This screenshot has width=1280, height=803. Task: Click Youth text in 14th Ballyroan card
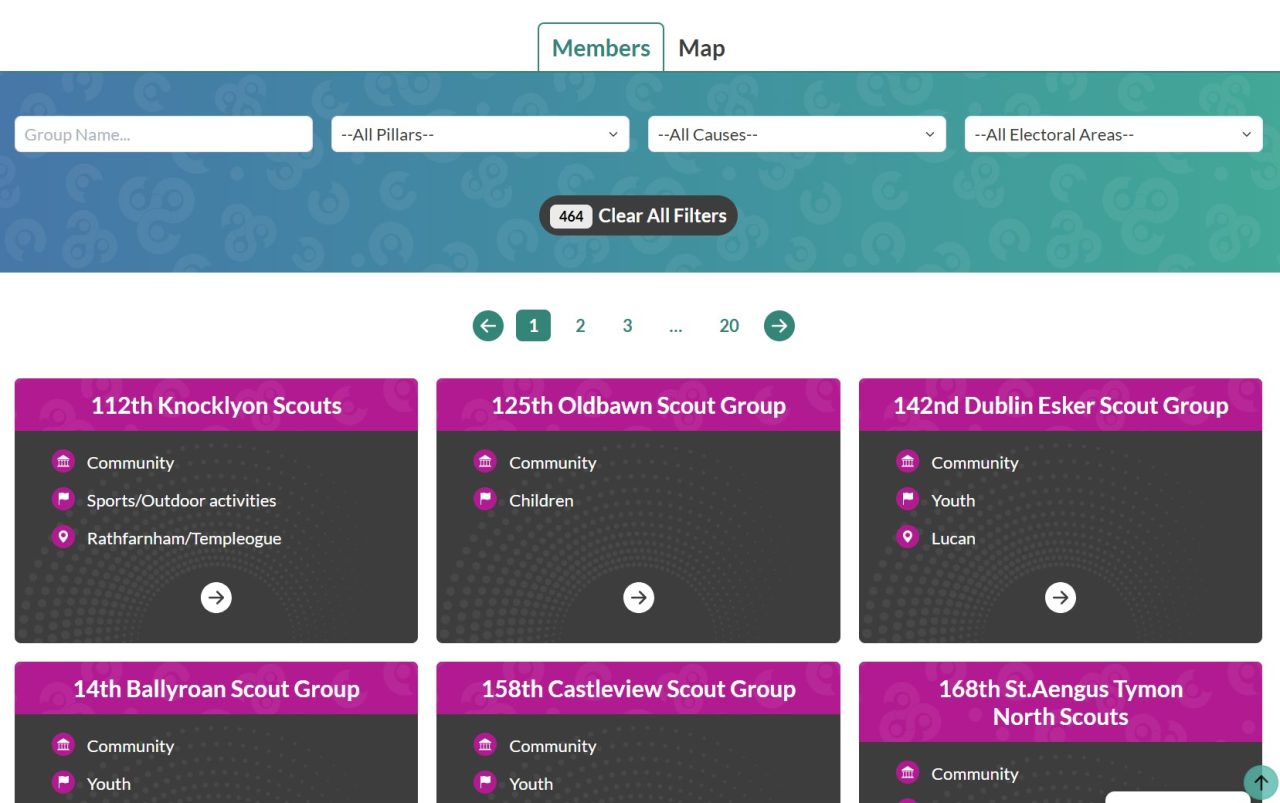108,784
